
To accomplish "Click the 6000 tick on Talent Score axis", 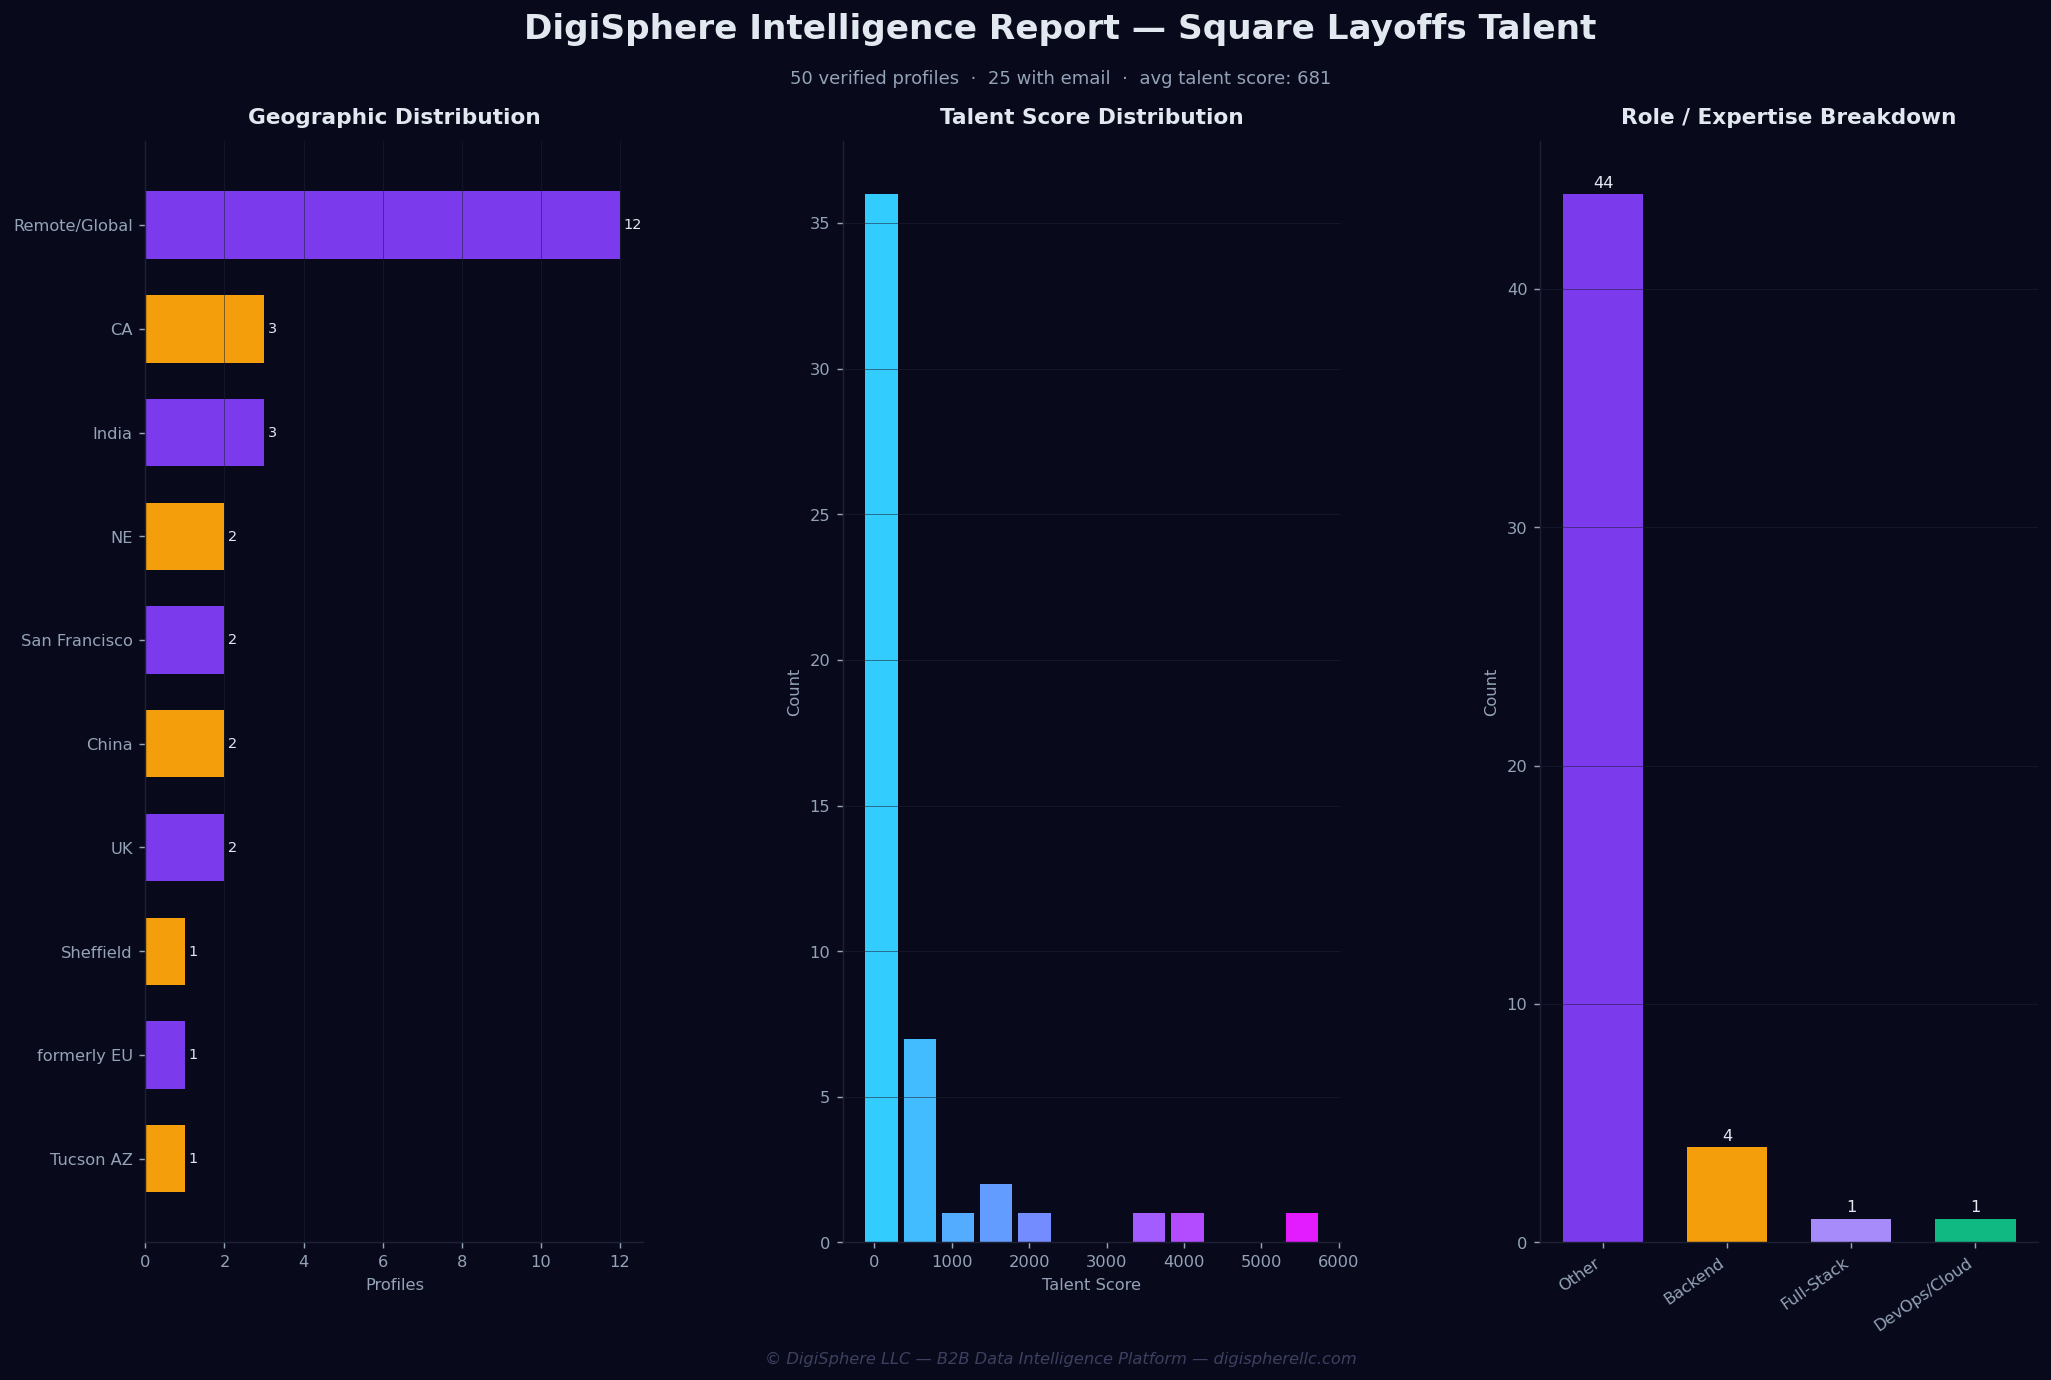I will 1339,1262.
